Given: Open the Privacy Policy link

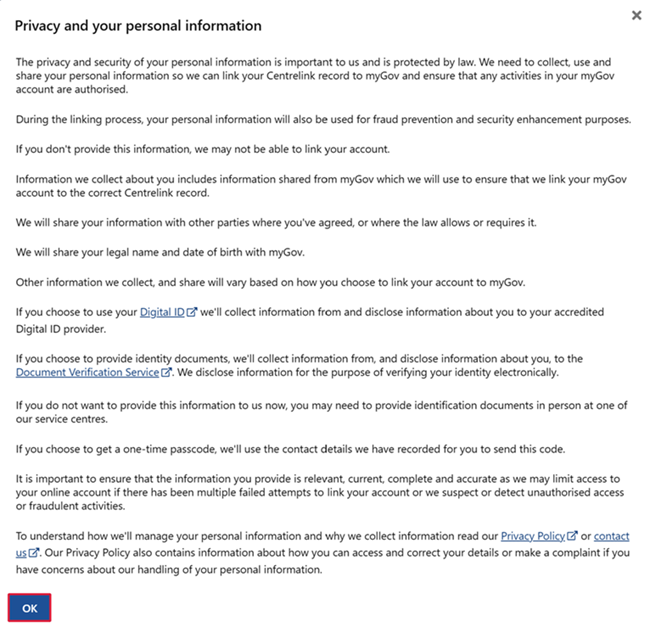Looking at the screenshot, I should tap(533, 536).
